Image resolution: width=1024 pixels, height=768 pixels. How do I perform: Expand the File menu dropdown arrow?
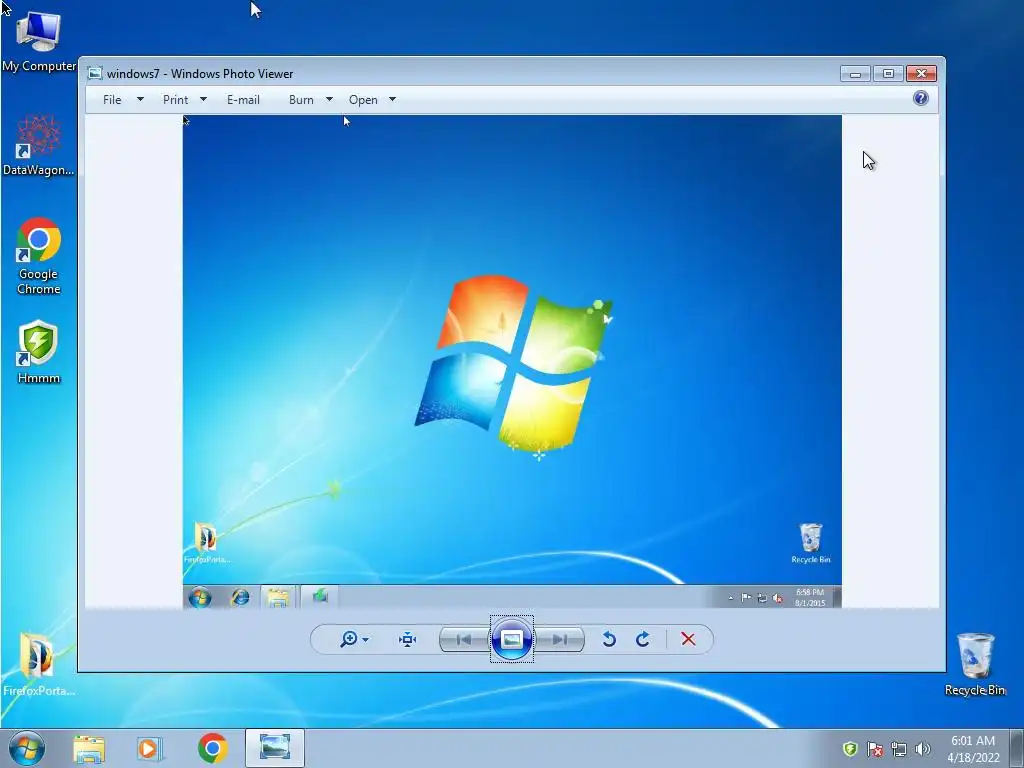tap(140, 99)
